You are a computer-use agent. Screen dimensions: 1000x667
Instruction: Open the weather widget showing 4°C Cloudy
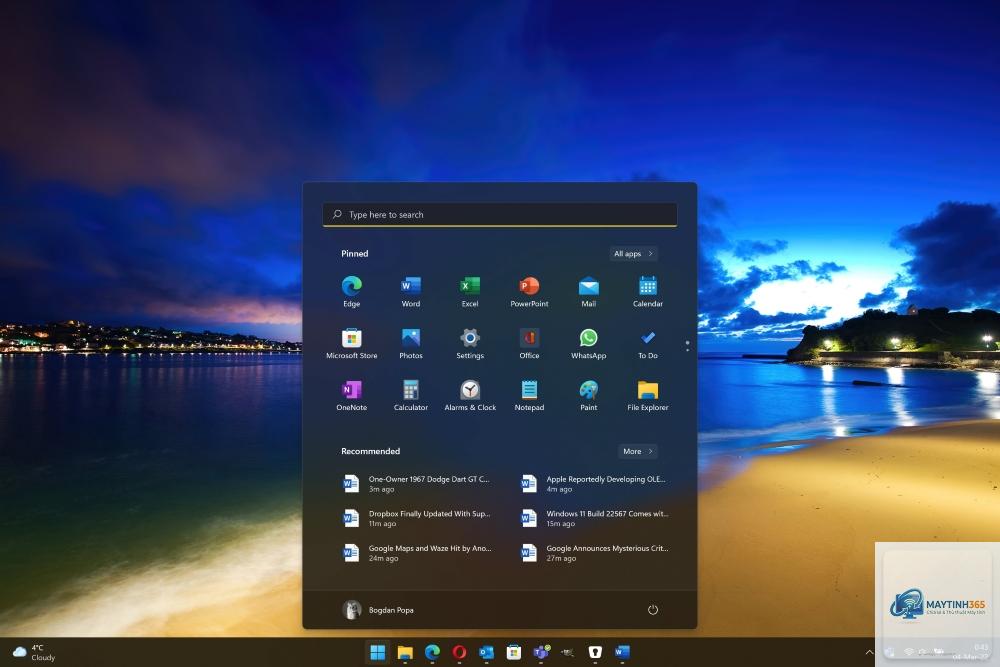pyautogui.click(x=35, y=652)
